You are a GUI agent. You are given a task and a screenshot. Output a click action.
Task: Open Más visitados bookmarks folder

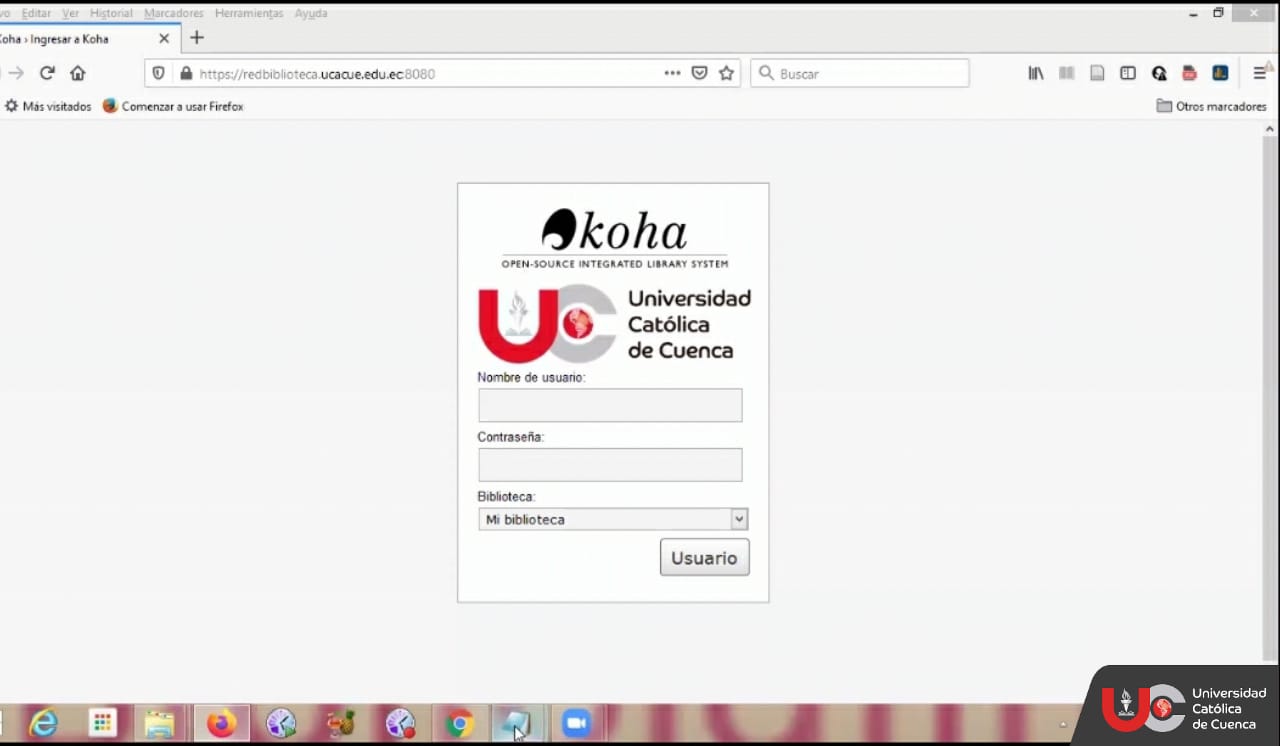pos(48,106)
